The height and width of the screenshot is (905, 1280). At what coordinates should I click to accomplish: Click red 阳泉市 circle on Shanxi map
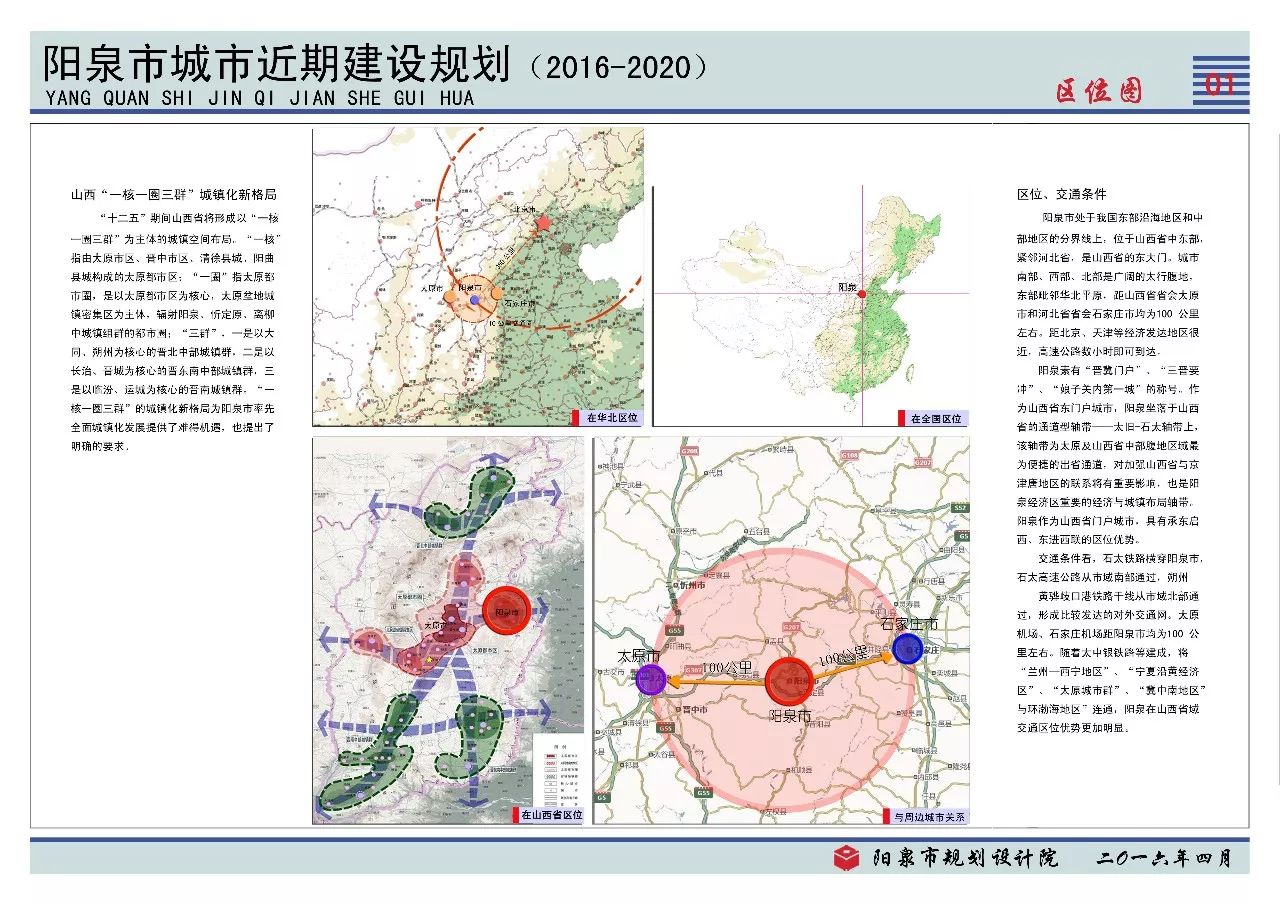[507, 612]
